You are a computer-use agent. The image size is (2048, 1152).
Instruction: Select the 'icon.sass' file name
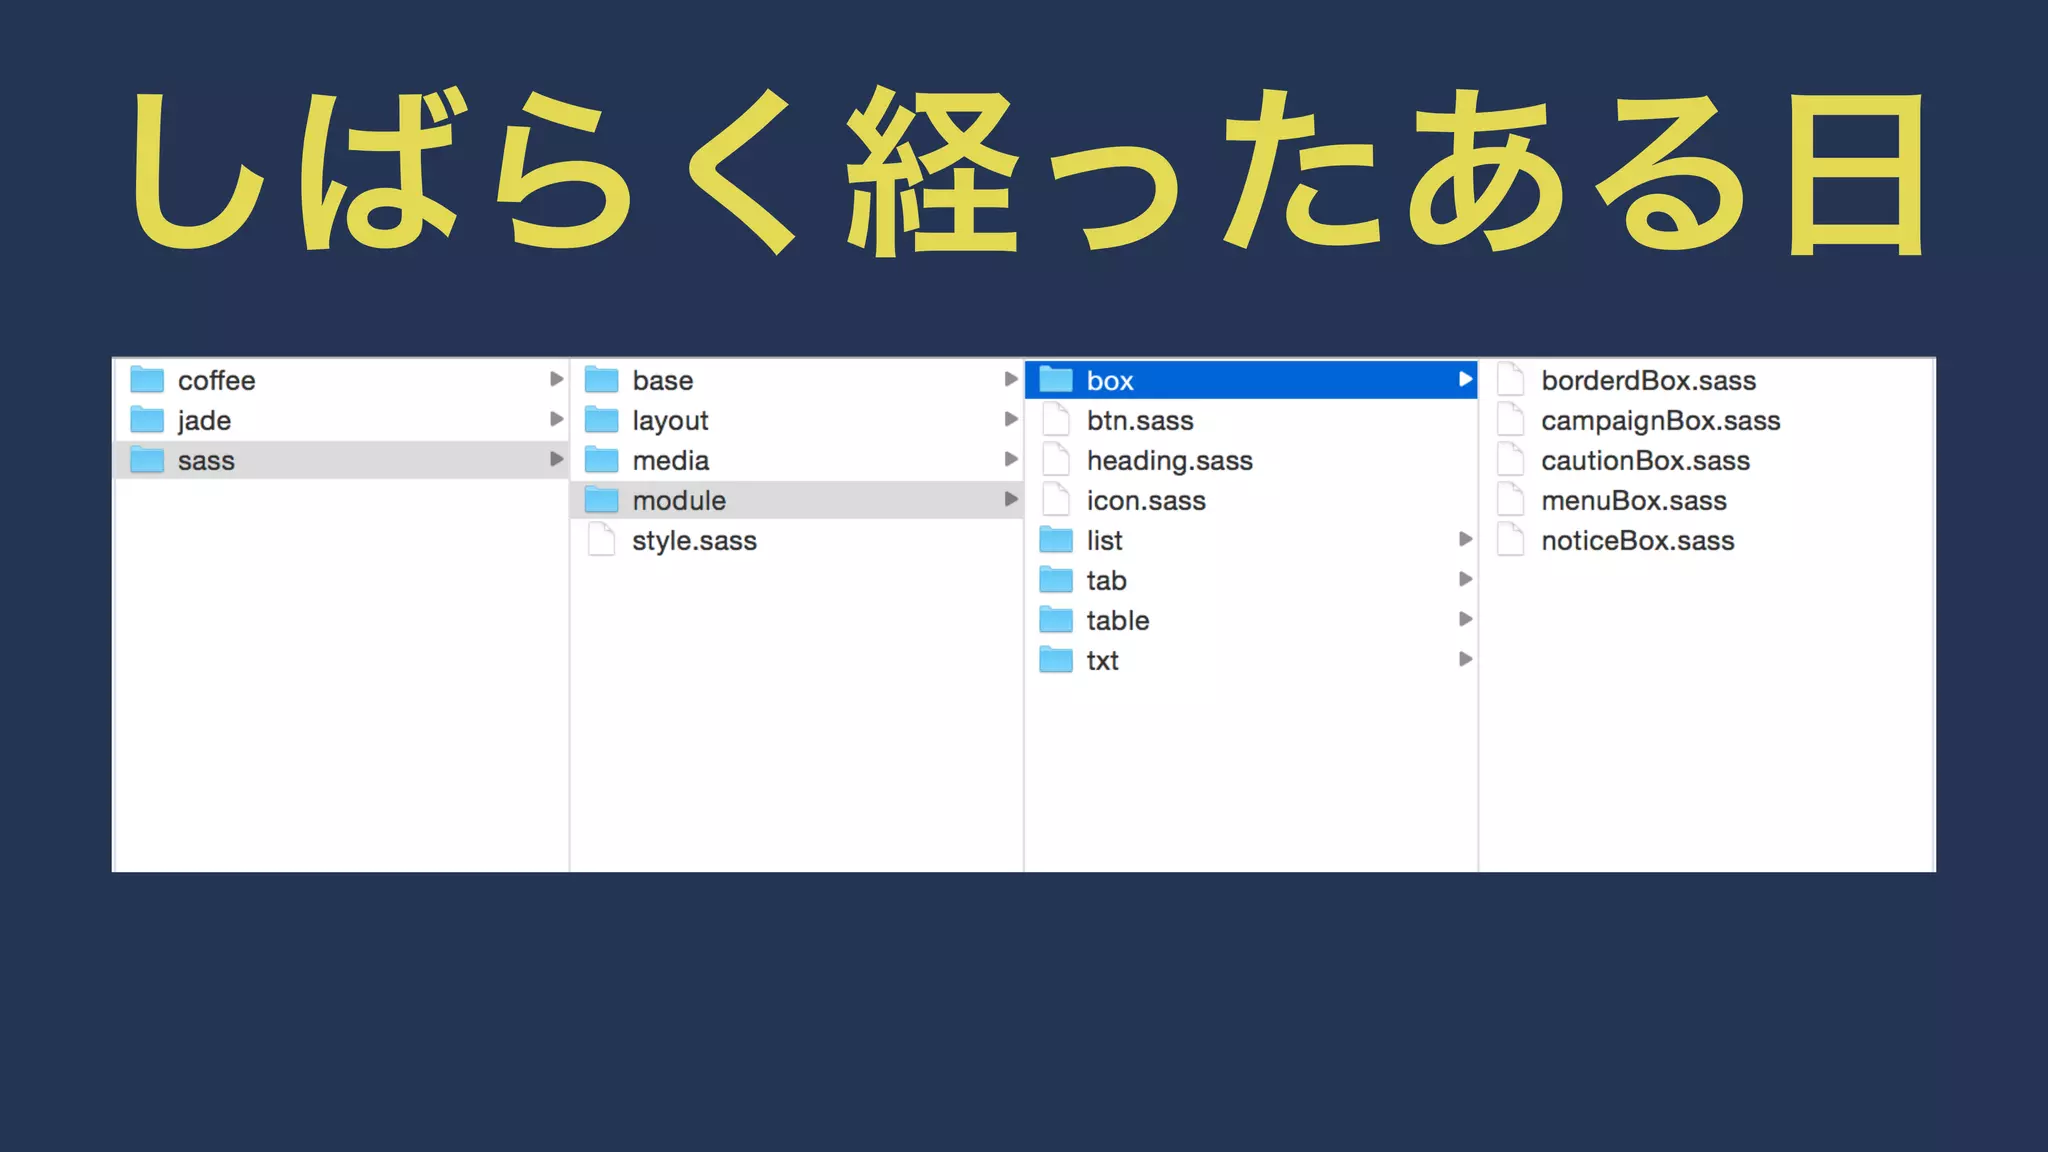[x=1146, y=501]
